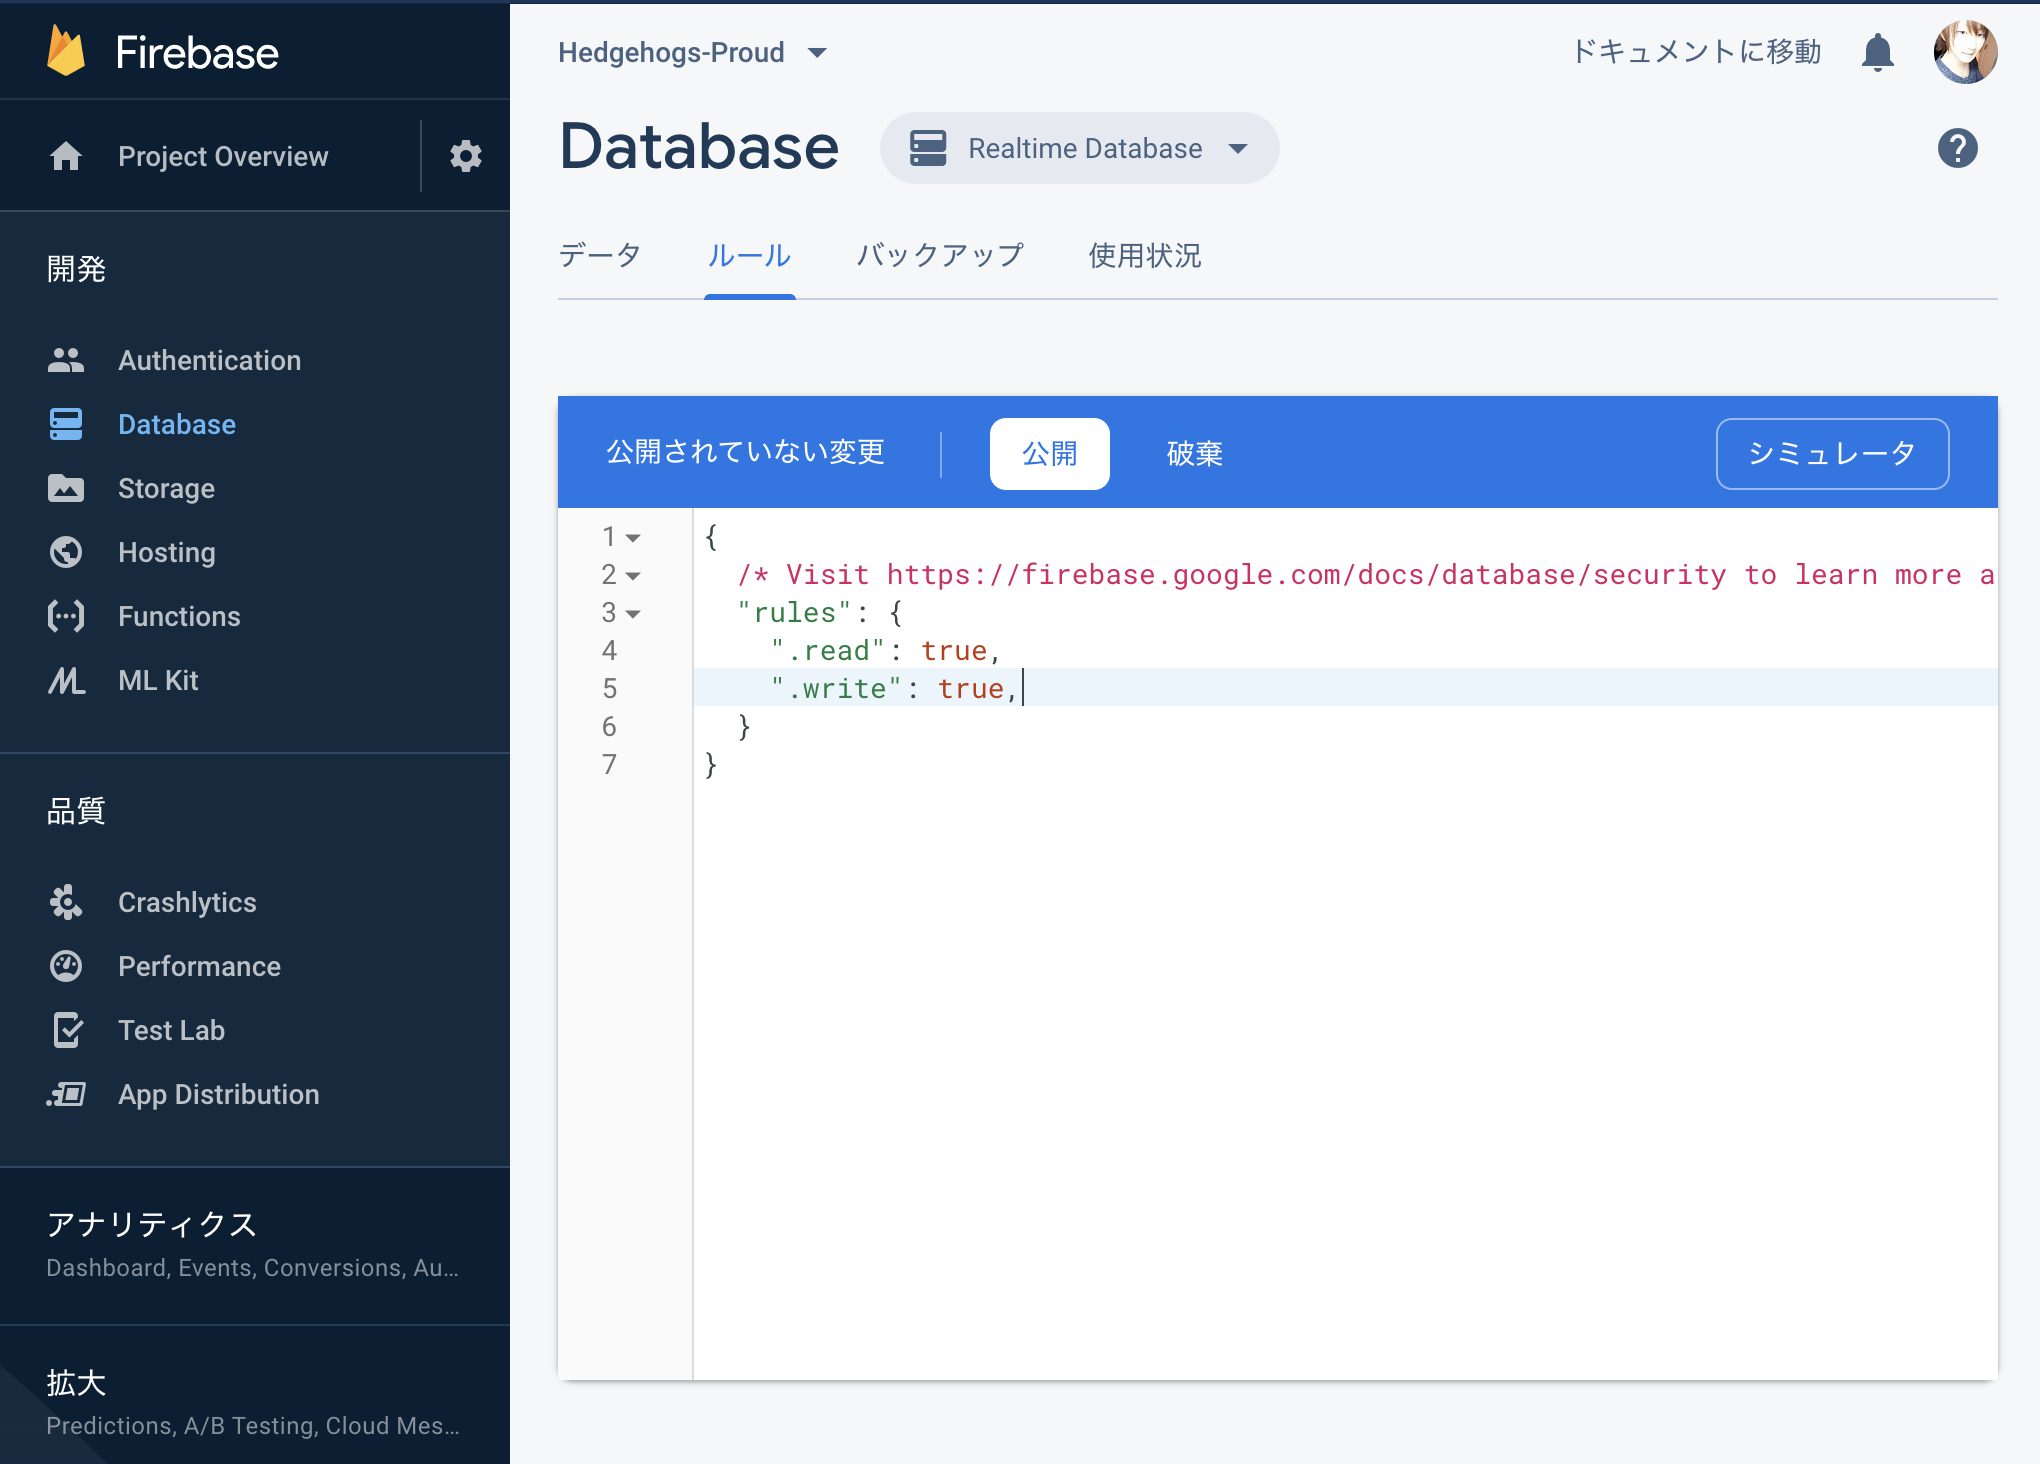
Task: Select the ML Kit icon
Action: [x=66, y=680]
